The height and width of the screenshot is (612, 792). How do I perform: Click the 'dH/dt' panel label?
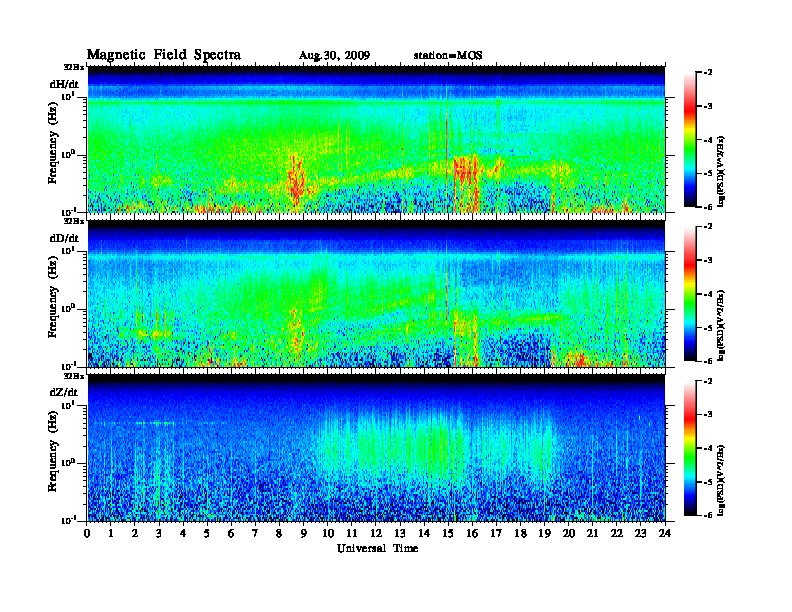(64, 84)
